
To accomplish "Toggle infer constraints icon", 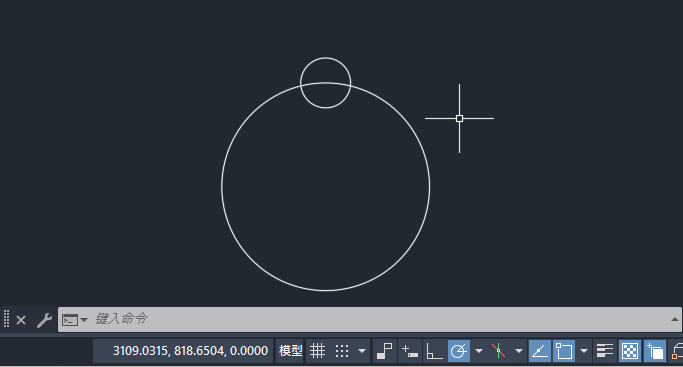I will tap(385, 351).
